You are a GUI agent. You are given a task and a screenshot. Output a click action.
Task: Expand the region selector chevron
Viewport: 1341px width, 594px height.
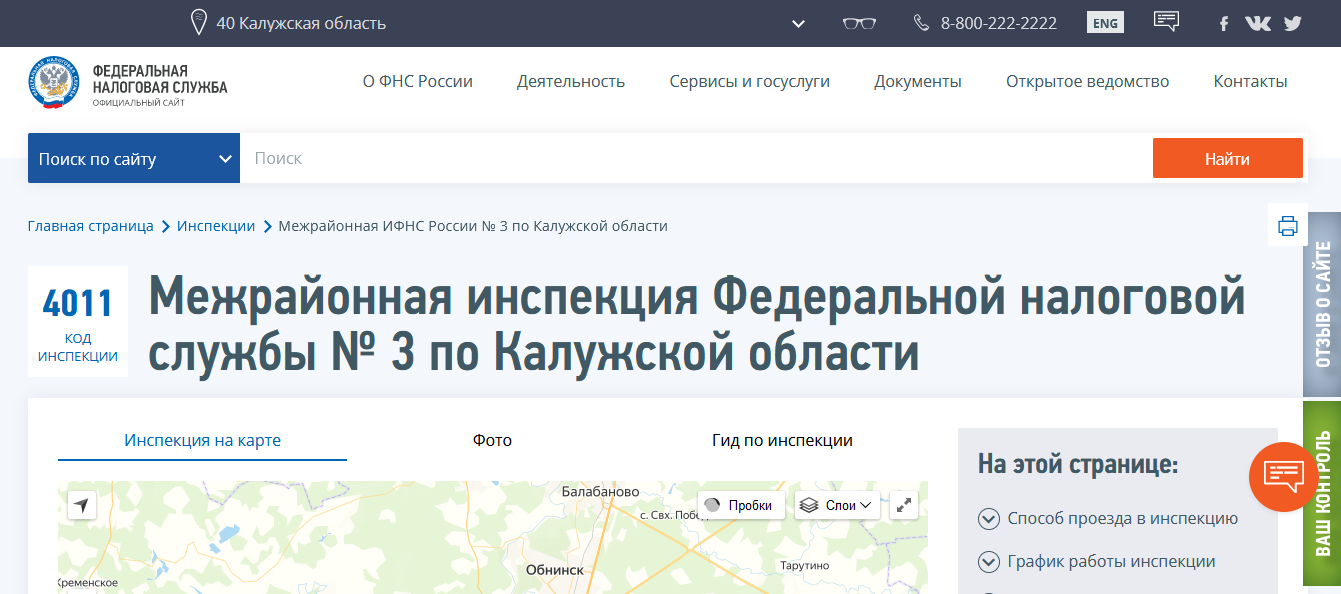pos(798,23)
